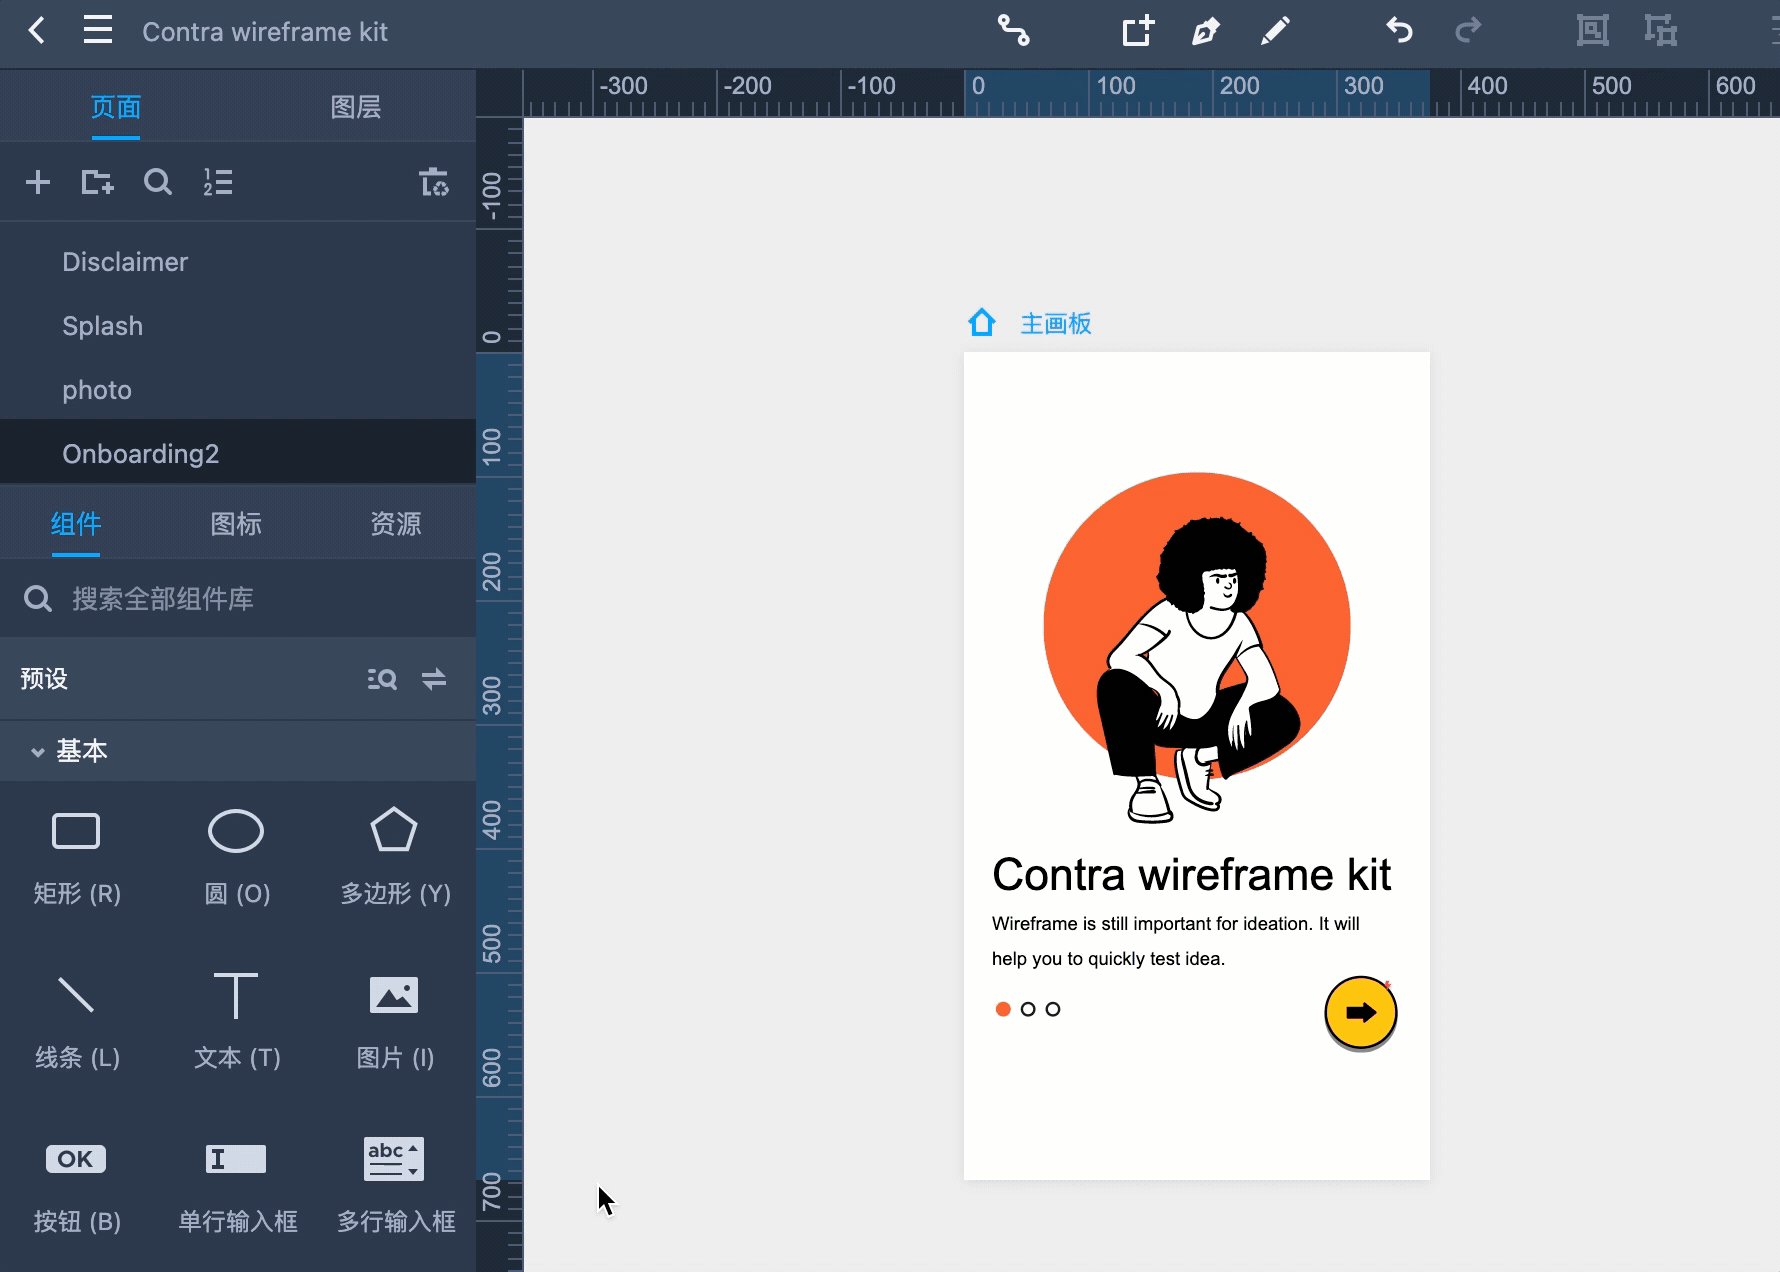Select the Pen tool
1780x1272 pixels.
[x=1206, y=31]
